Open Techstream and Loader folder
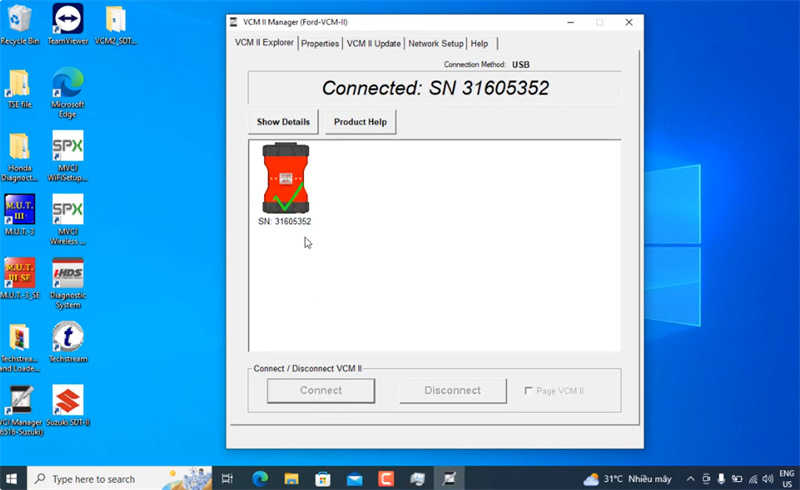This screenshot has height=490, width=800. coord(19,348)
